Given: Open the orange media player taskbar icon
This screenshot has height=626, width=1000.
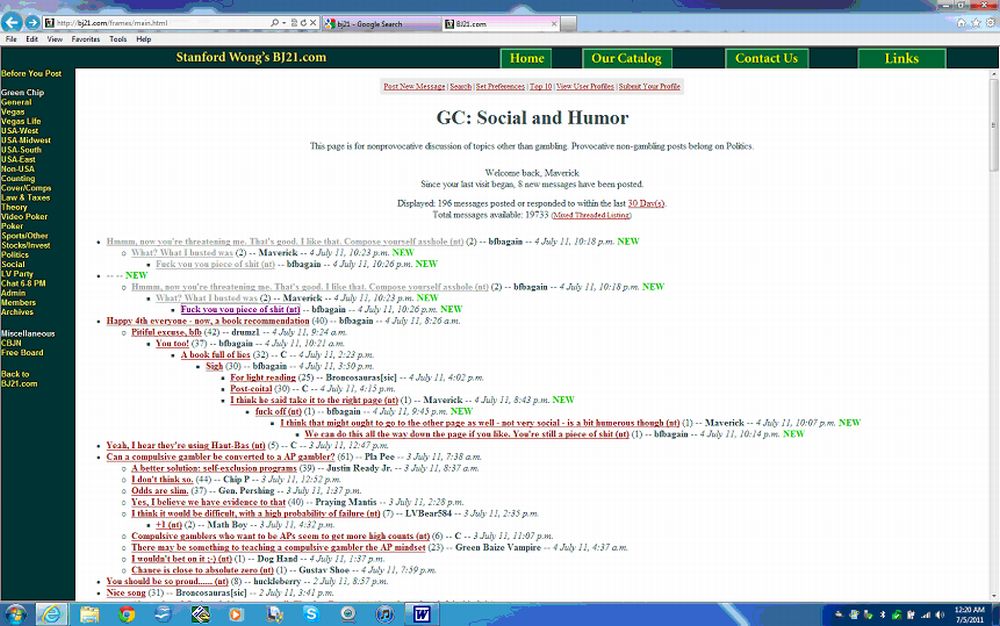Looking at the screenshot, I should click(235, 614).
